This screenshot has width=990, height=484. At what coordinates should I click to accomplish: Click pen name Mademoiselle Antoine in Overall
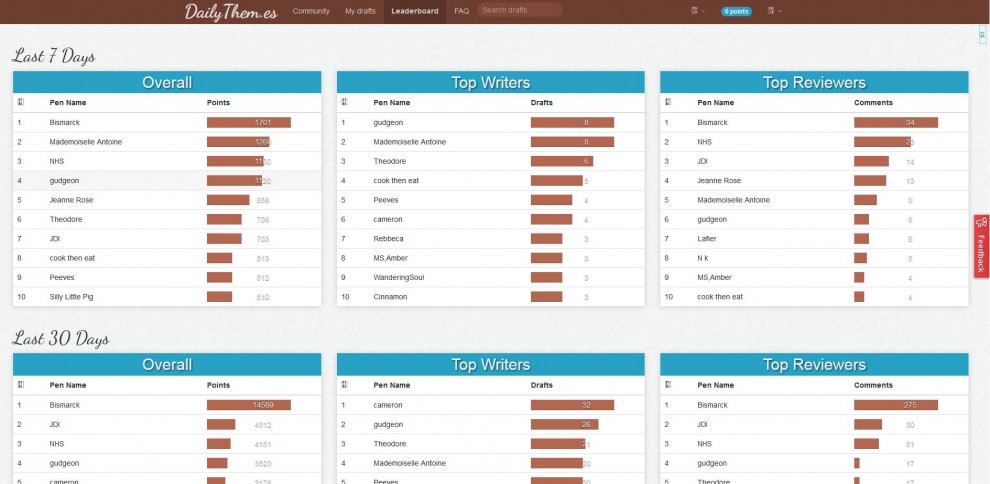(x=86, y=142)
